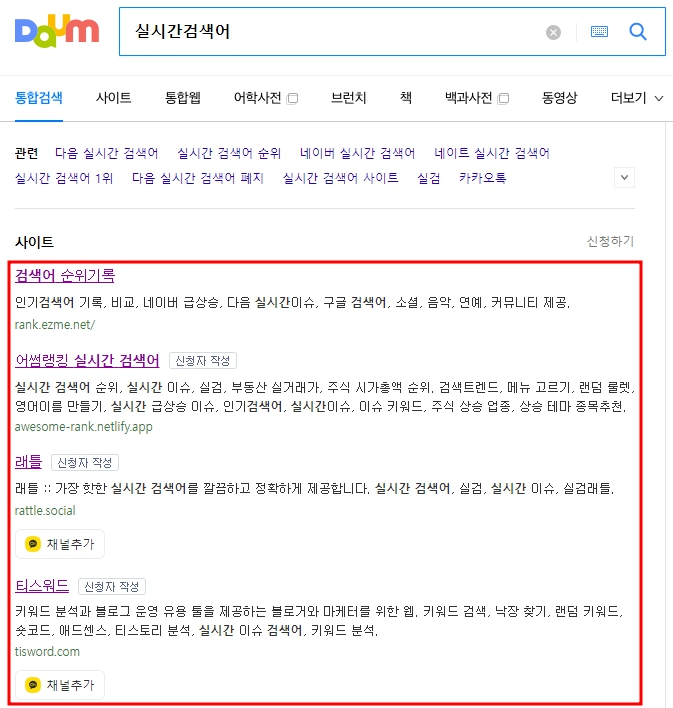Click related search 네이트 실시간 검색어

point(491,153)
